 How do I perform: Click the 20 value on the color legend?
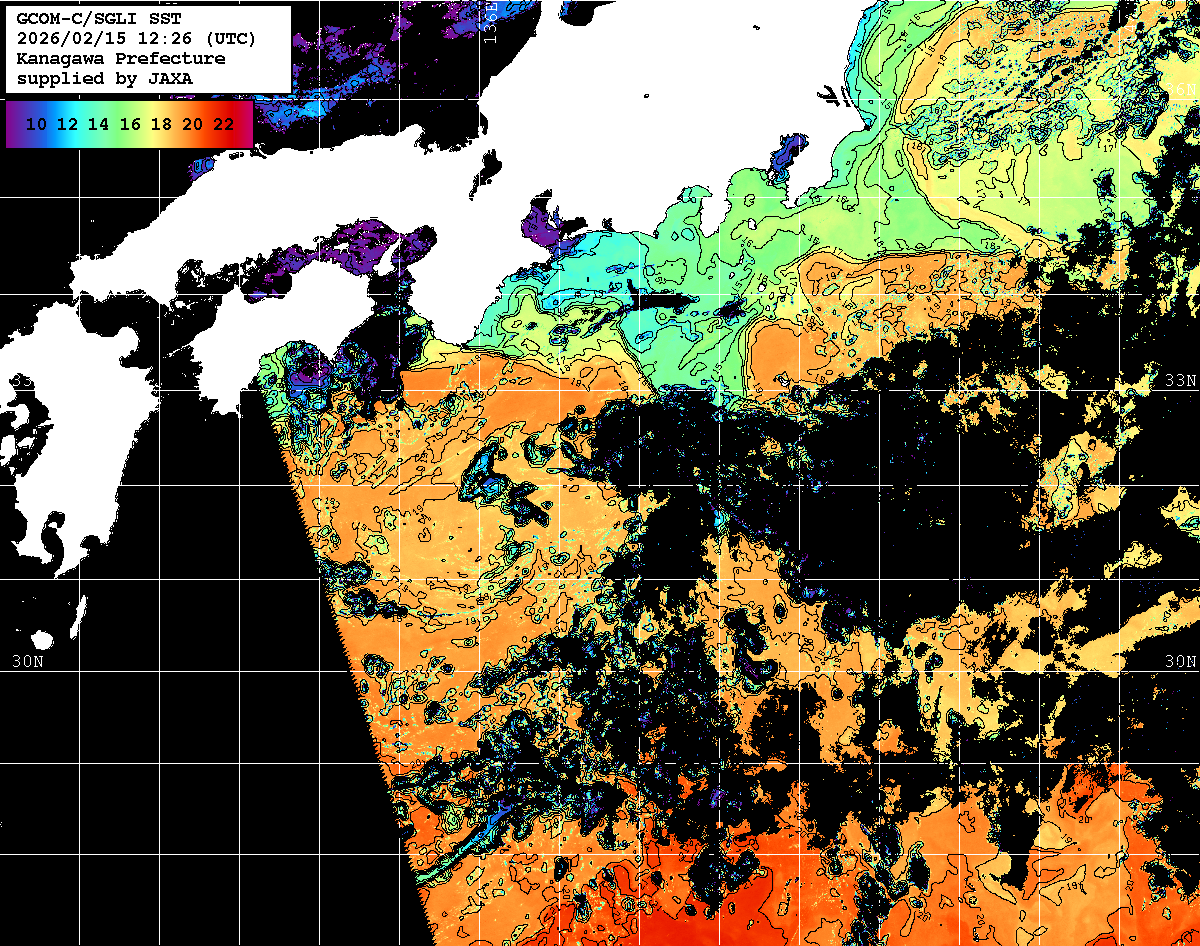coord(192,125)
